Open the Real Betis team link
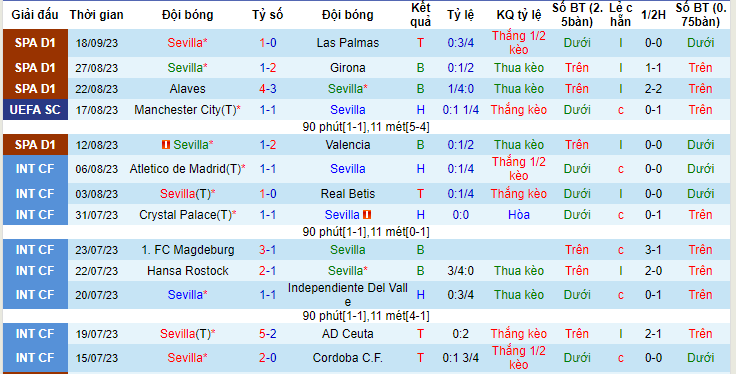736x374 pixels. pos(348,194)
